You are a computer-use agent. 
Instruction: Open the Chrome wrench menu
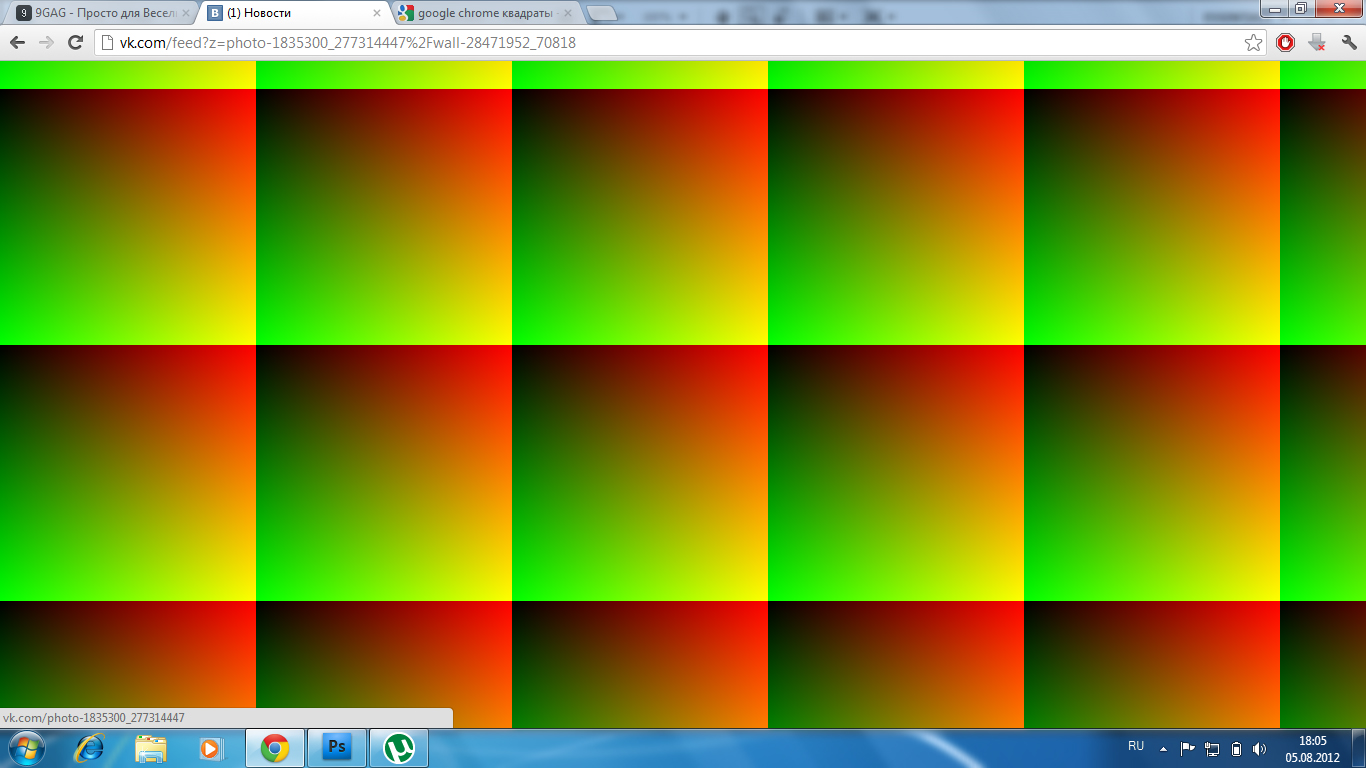pos(1349,43)
